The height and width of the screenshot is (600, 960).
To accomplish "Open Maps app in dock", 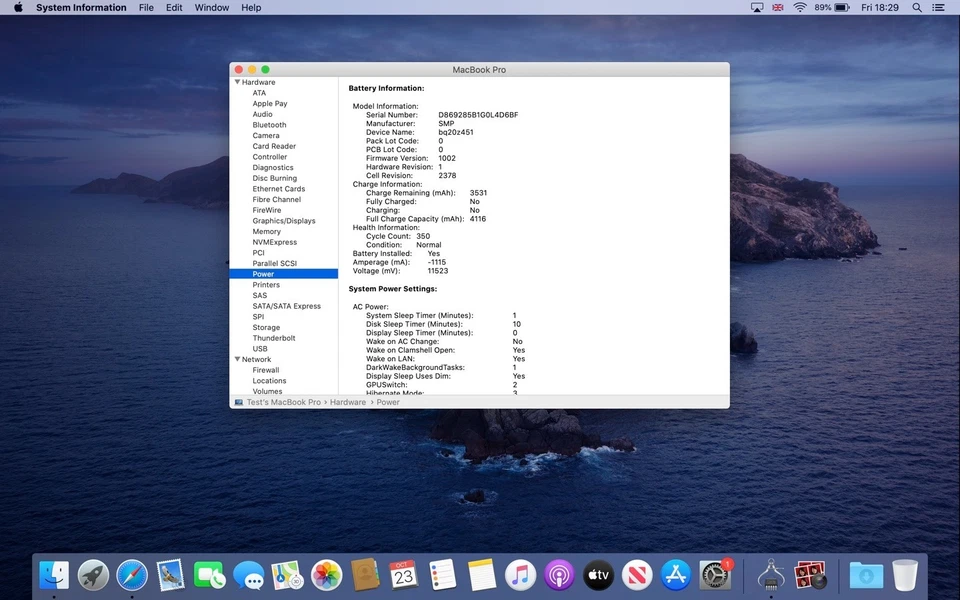I will 287,576.
